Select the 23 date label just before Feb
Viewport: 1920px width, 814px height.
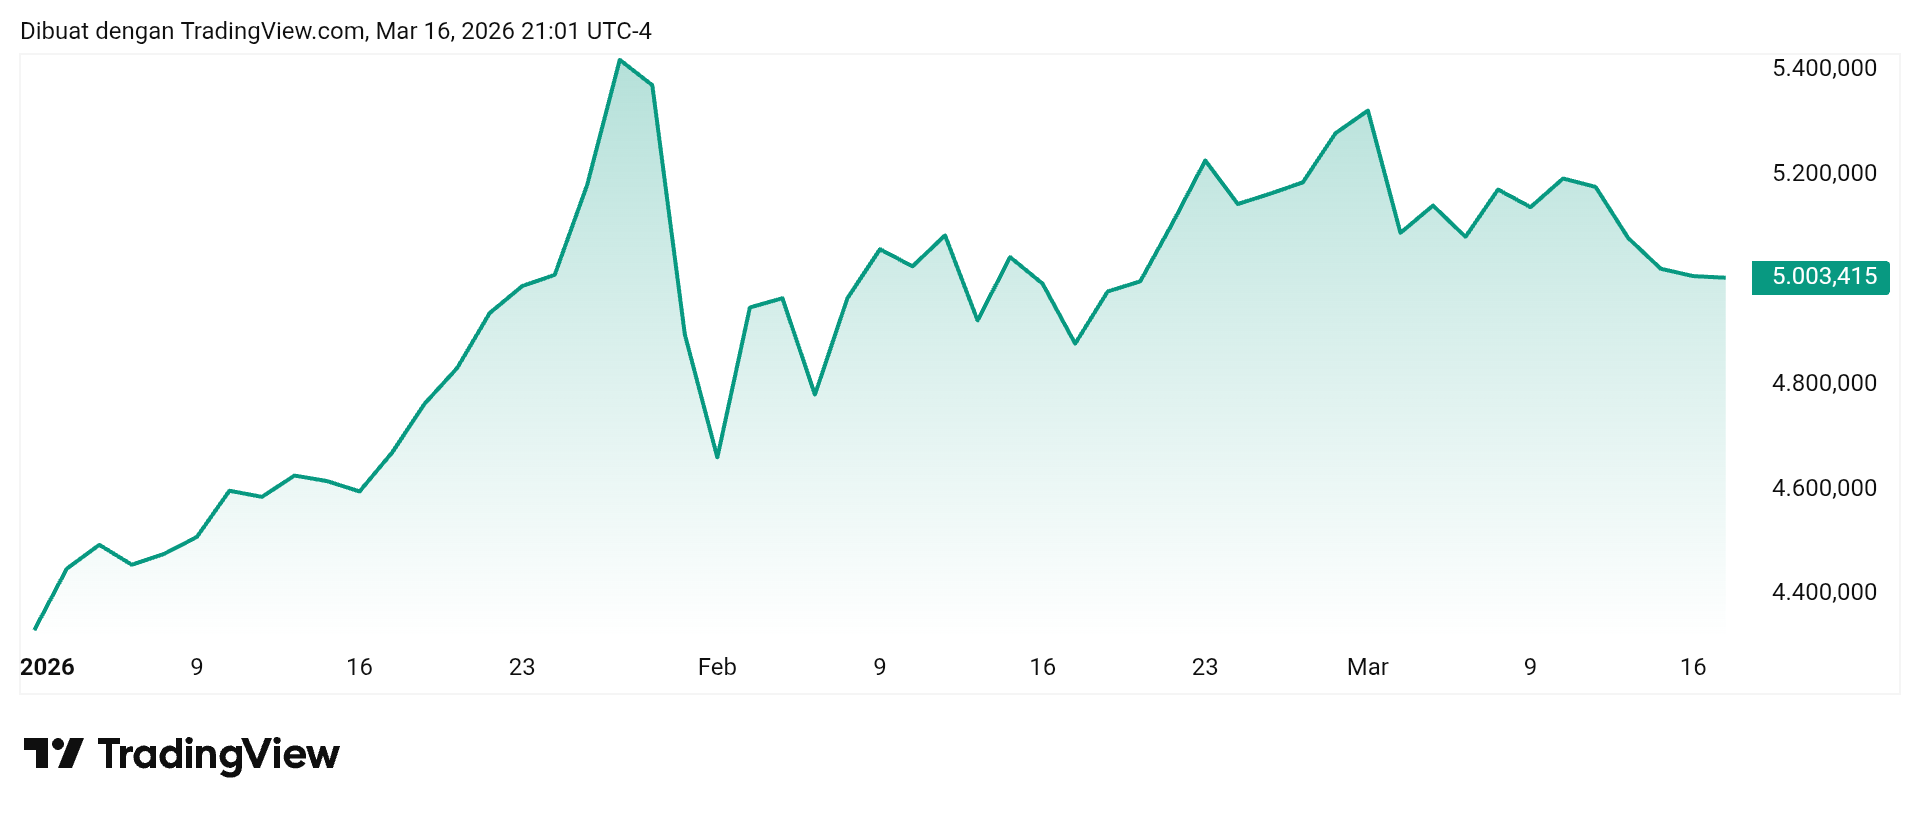[x=522, y=667]
